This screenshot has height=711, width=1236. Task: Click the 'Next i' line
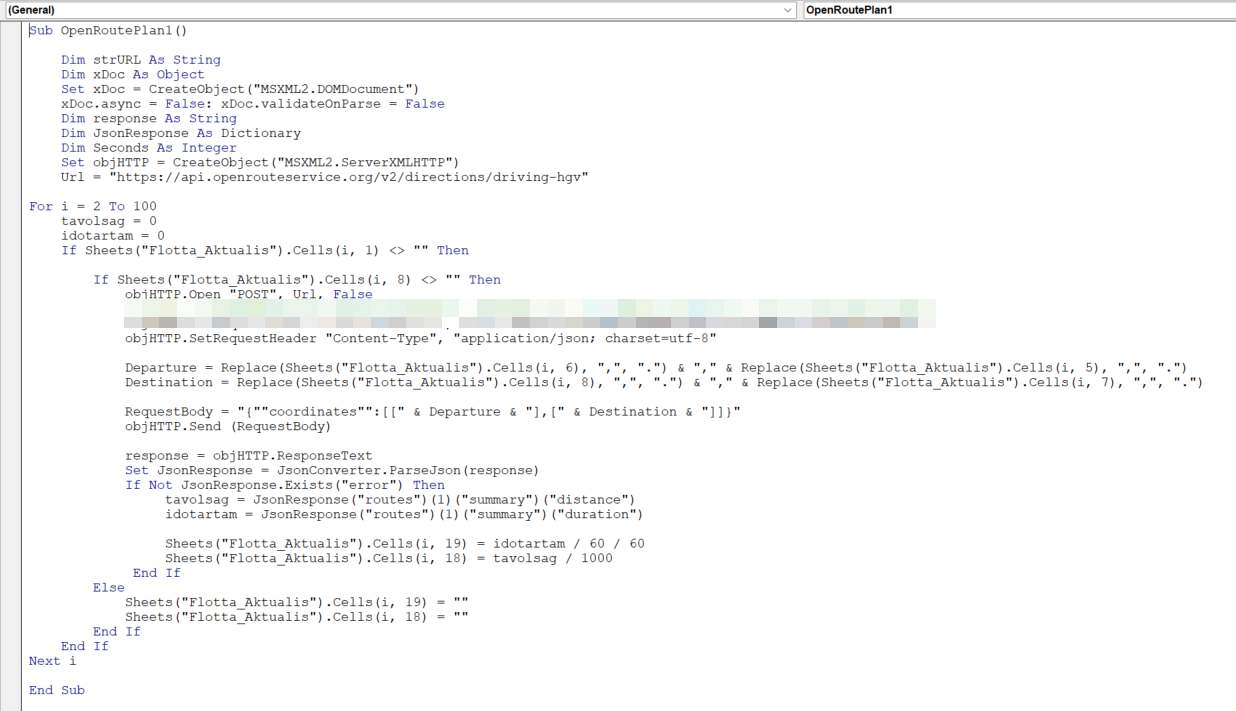pyautogui.click(x=53, y=661)
